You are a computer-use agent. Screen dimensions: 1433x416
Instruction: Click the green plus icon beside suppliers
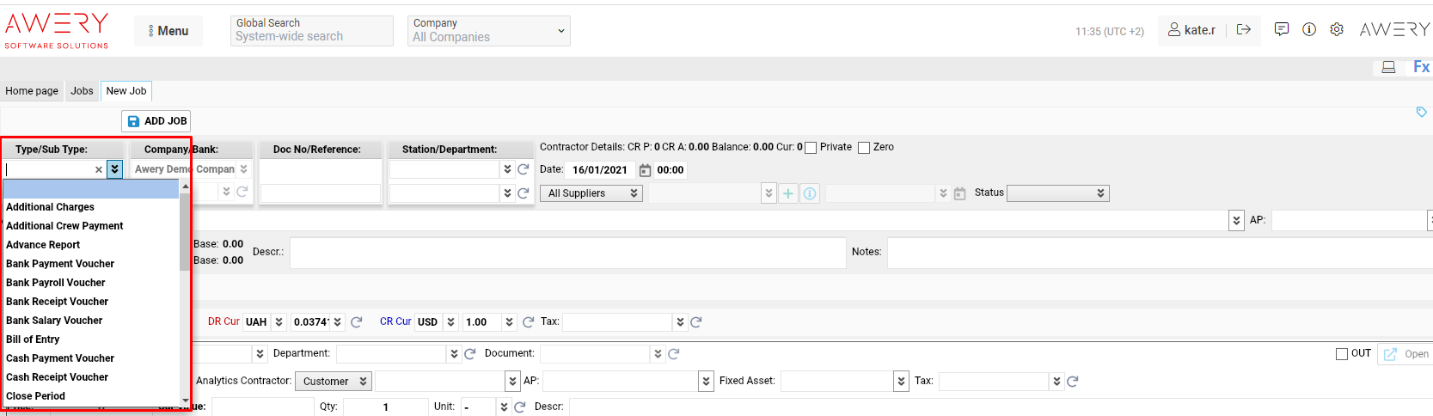point(788,193)
